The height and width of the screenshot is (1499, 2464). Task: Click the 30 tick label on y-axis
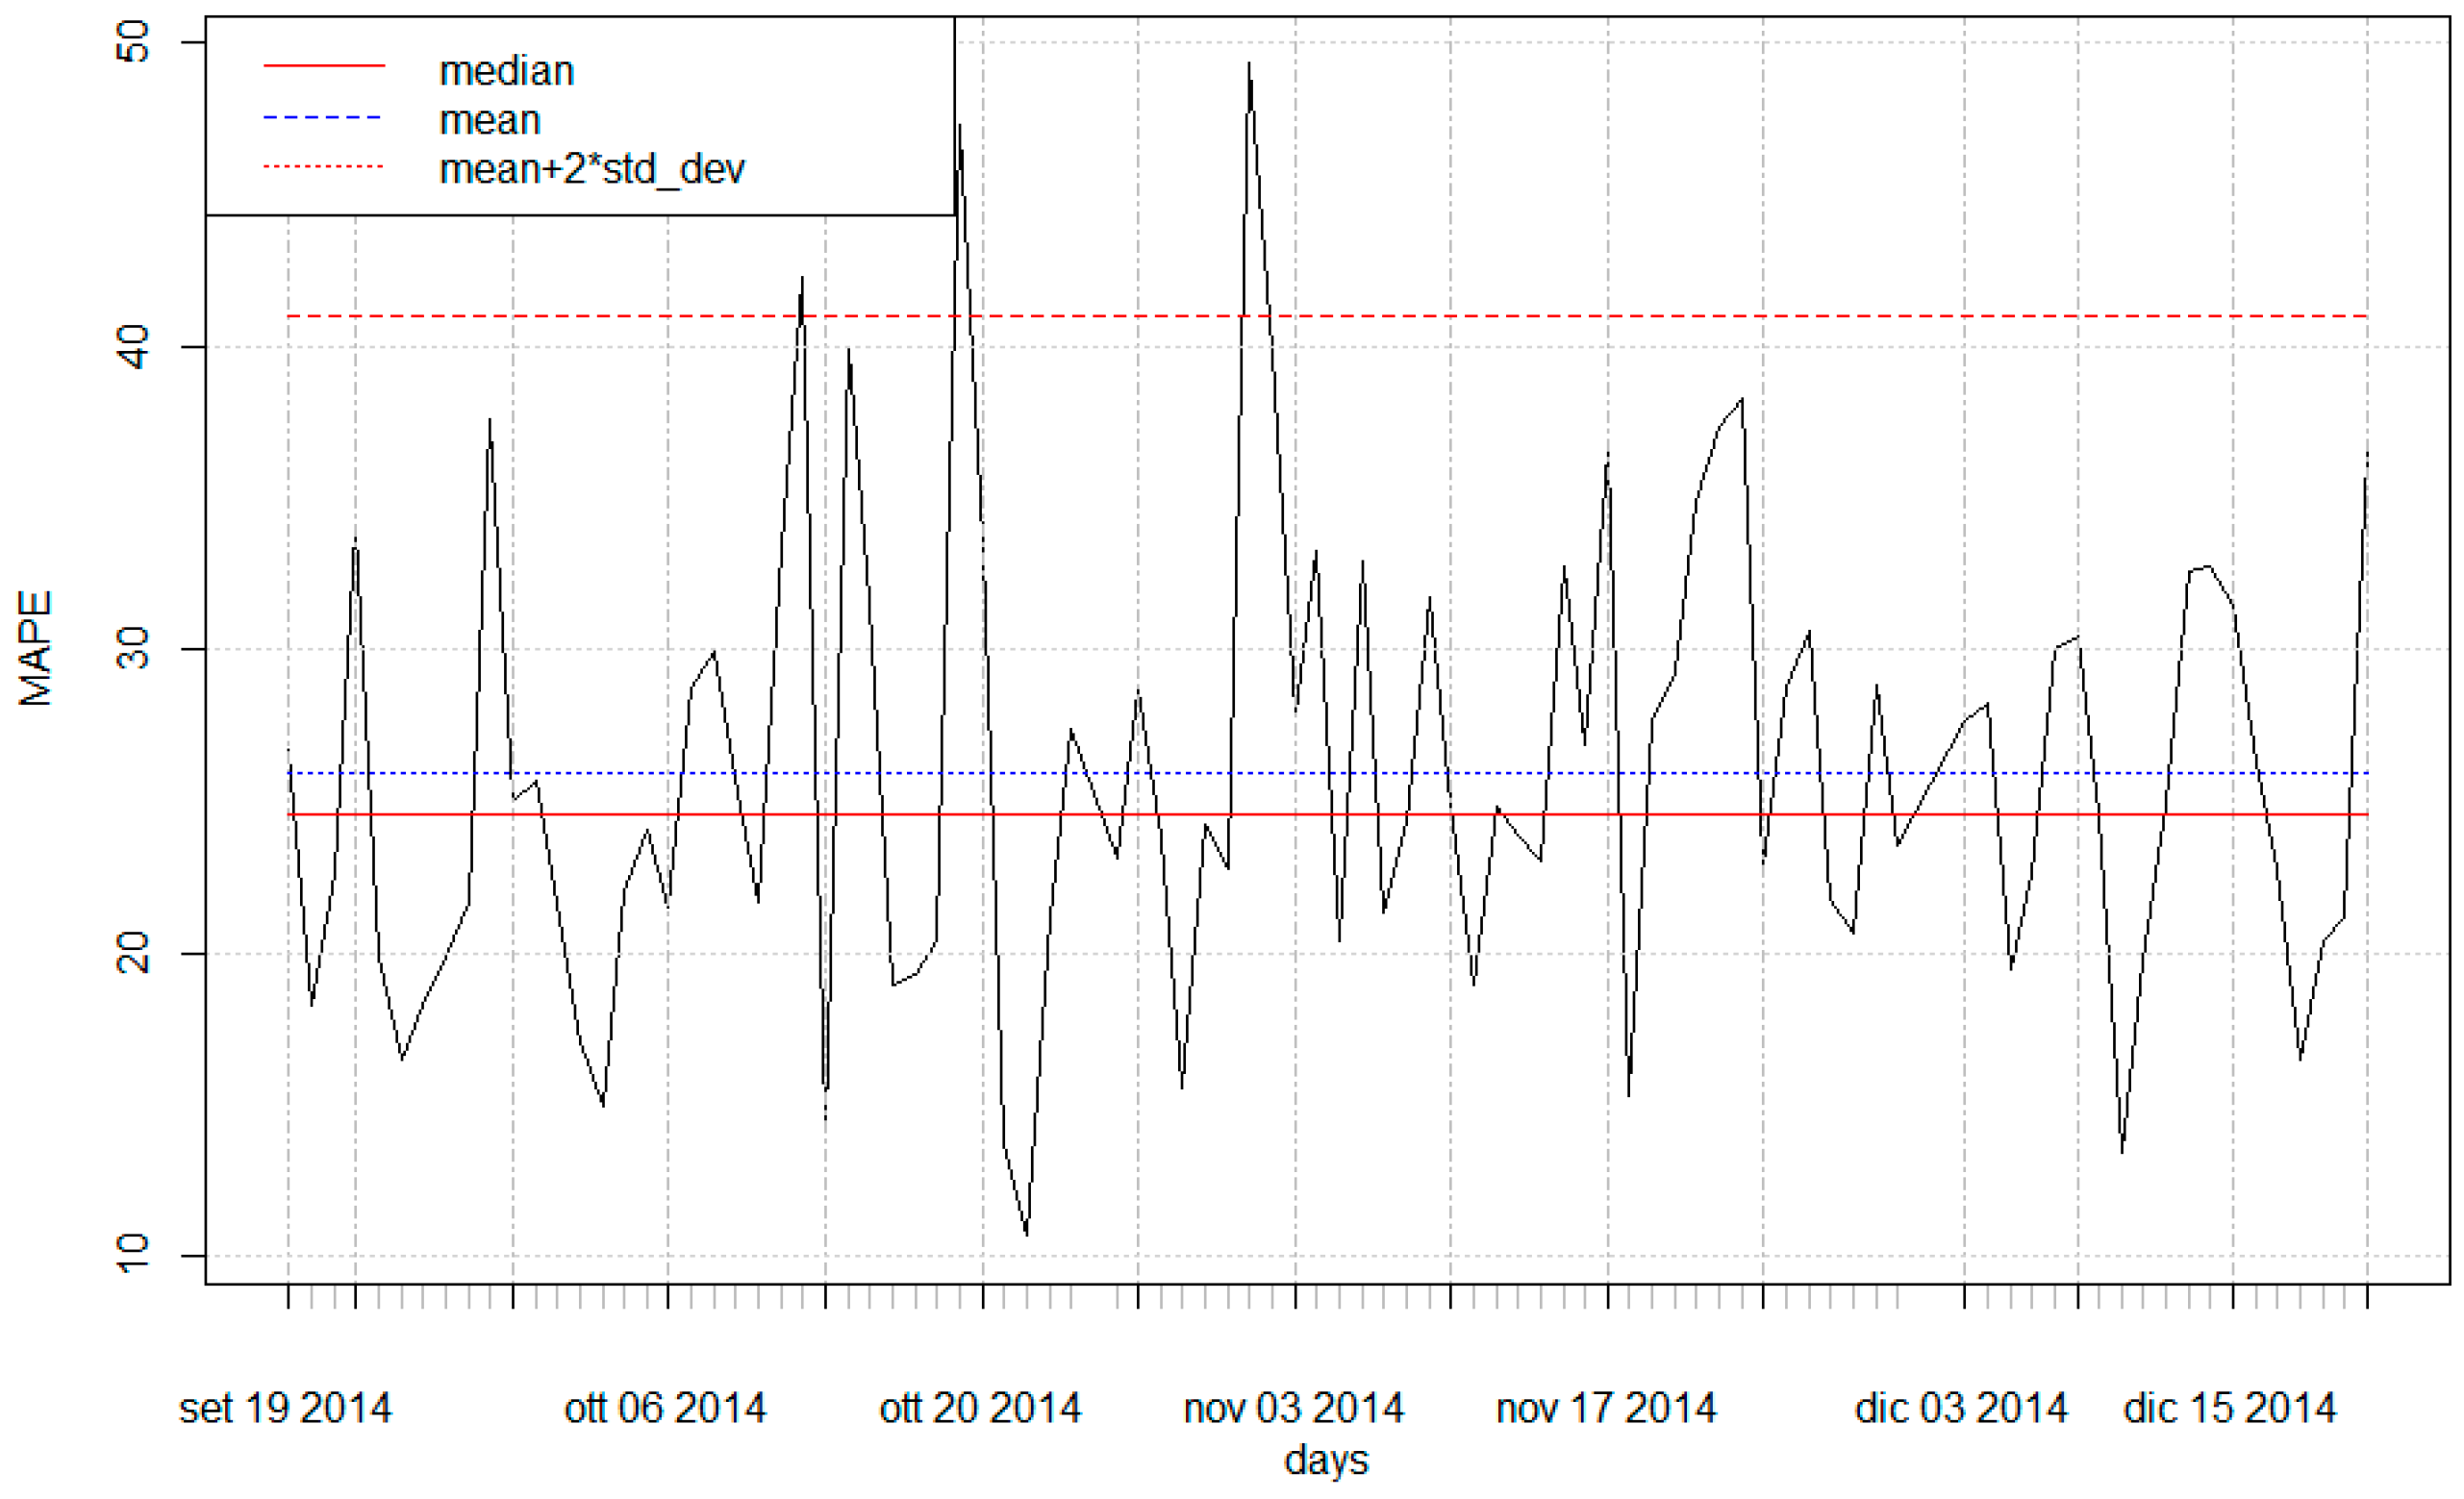[133, 649]
